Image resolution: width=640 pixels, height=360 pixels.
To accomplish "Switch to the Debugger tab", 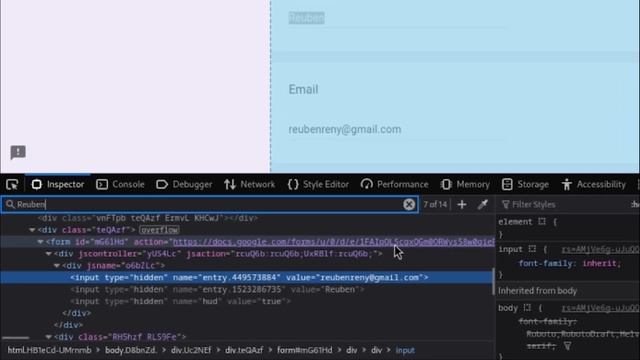I will tap(184, 184).
